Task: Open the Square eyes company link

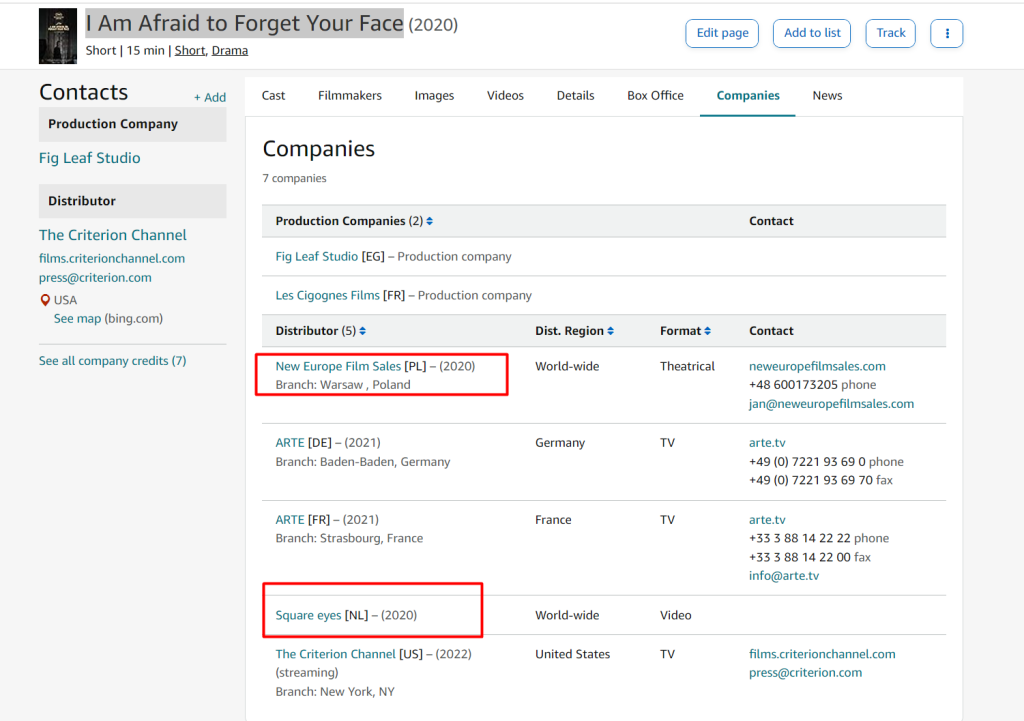Action: pos(308,616)
